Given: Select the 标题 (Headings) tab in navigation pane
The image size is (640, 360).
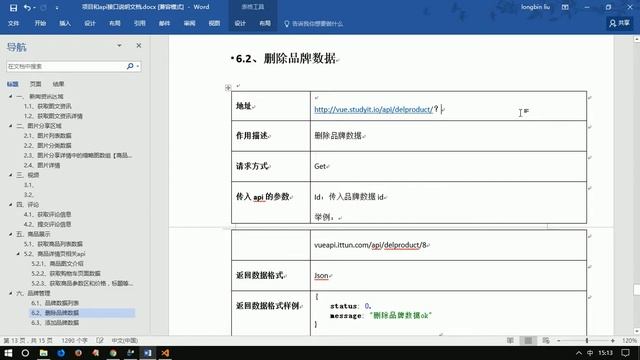Looking at the screenshot, I should 13,84.
